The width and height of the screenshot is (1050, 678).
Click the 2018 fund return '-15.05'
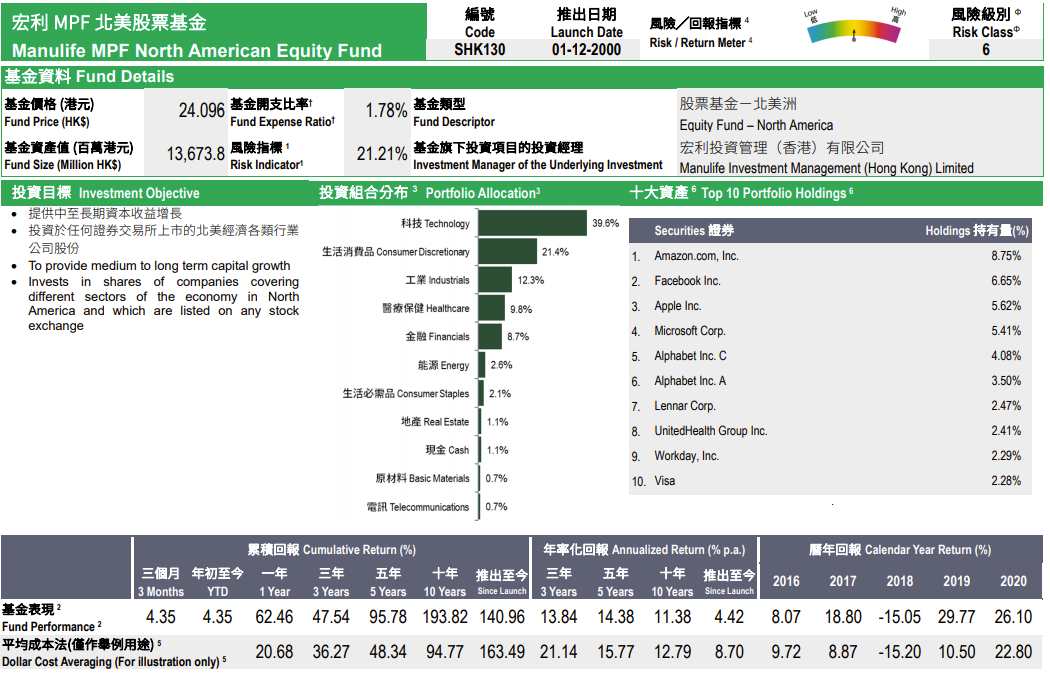[x=899, y=617]
